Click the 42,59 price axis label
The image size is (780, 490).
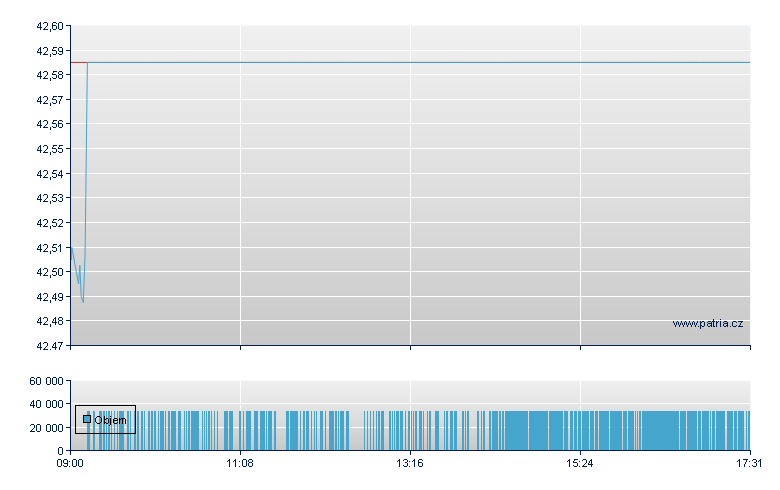tap(50, 51)
